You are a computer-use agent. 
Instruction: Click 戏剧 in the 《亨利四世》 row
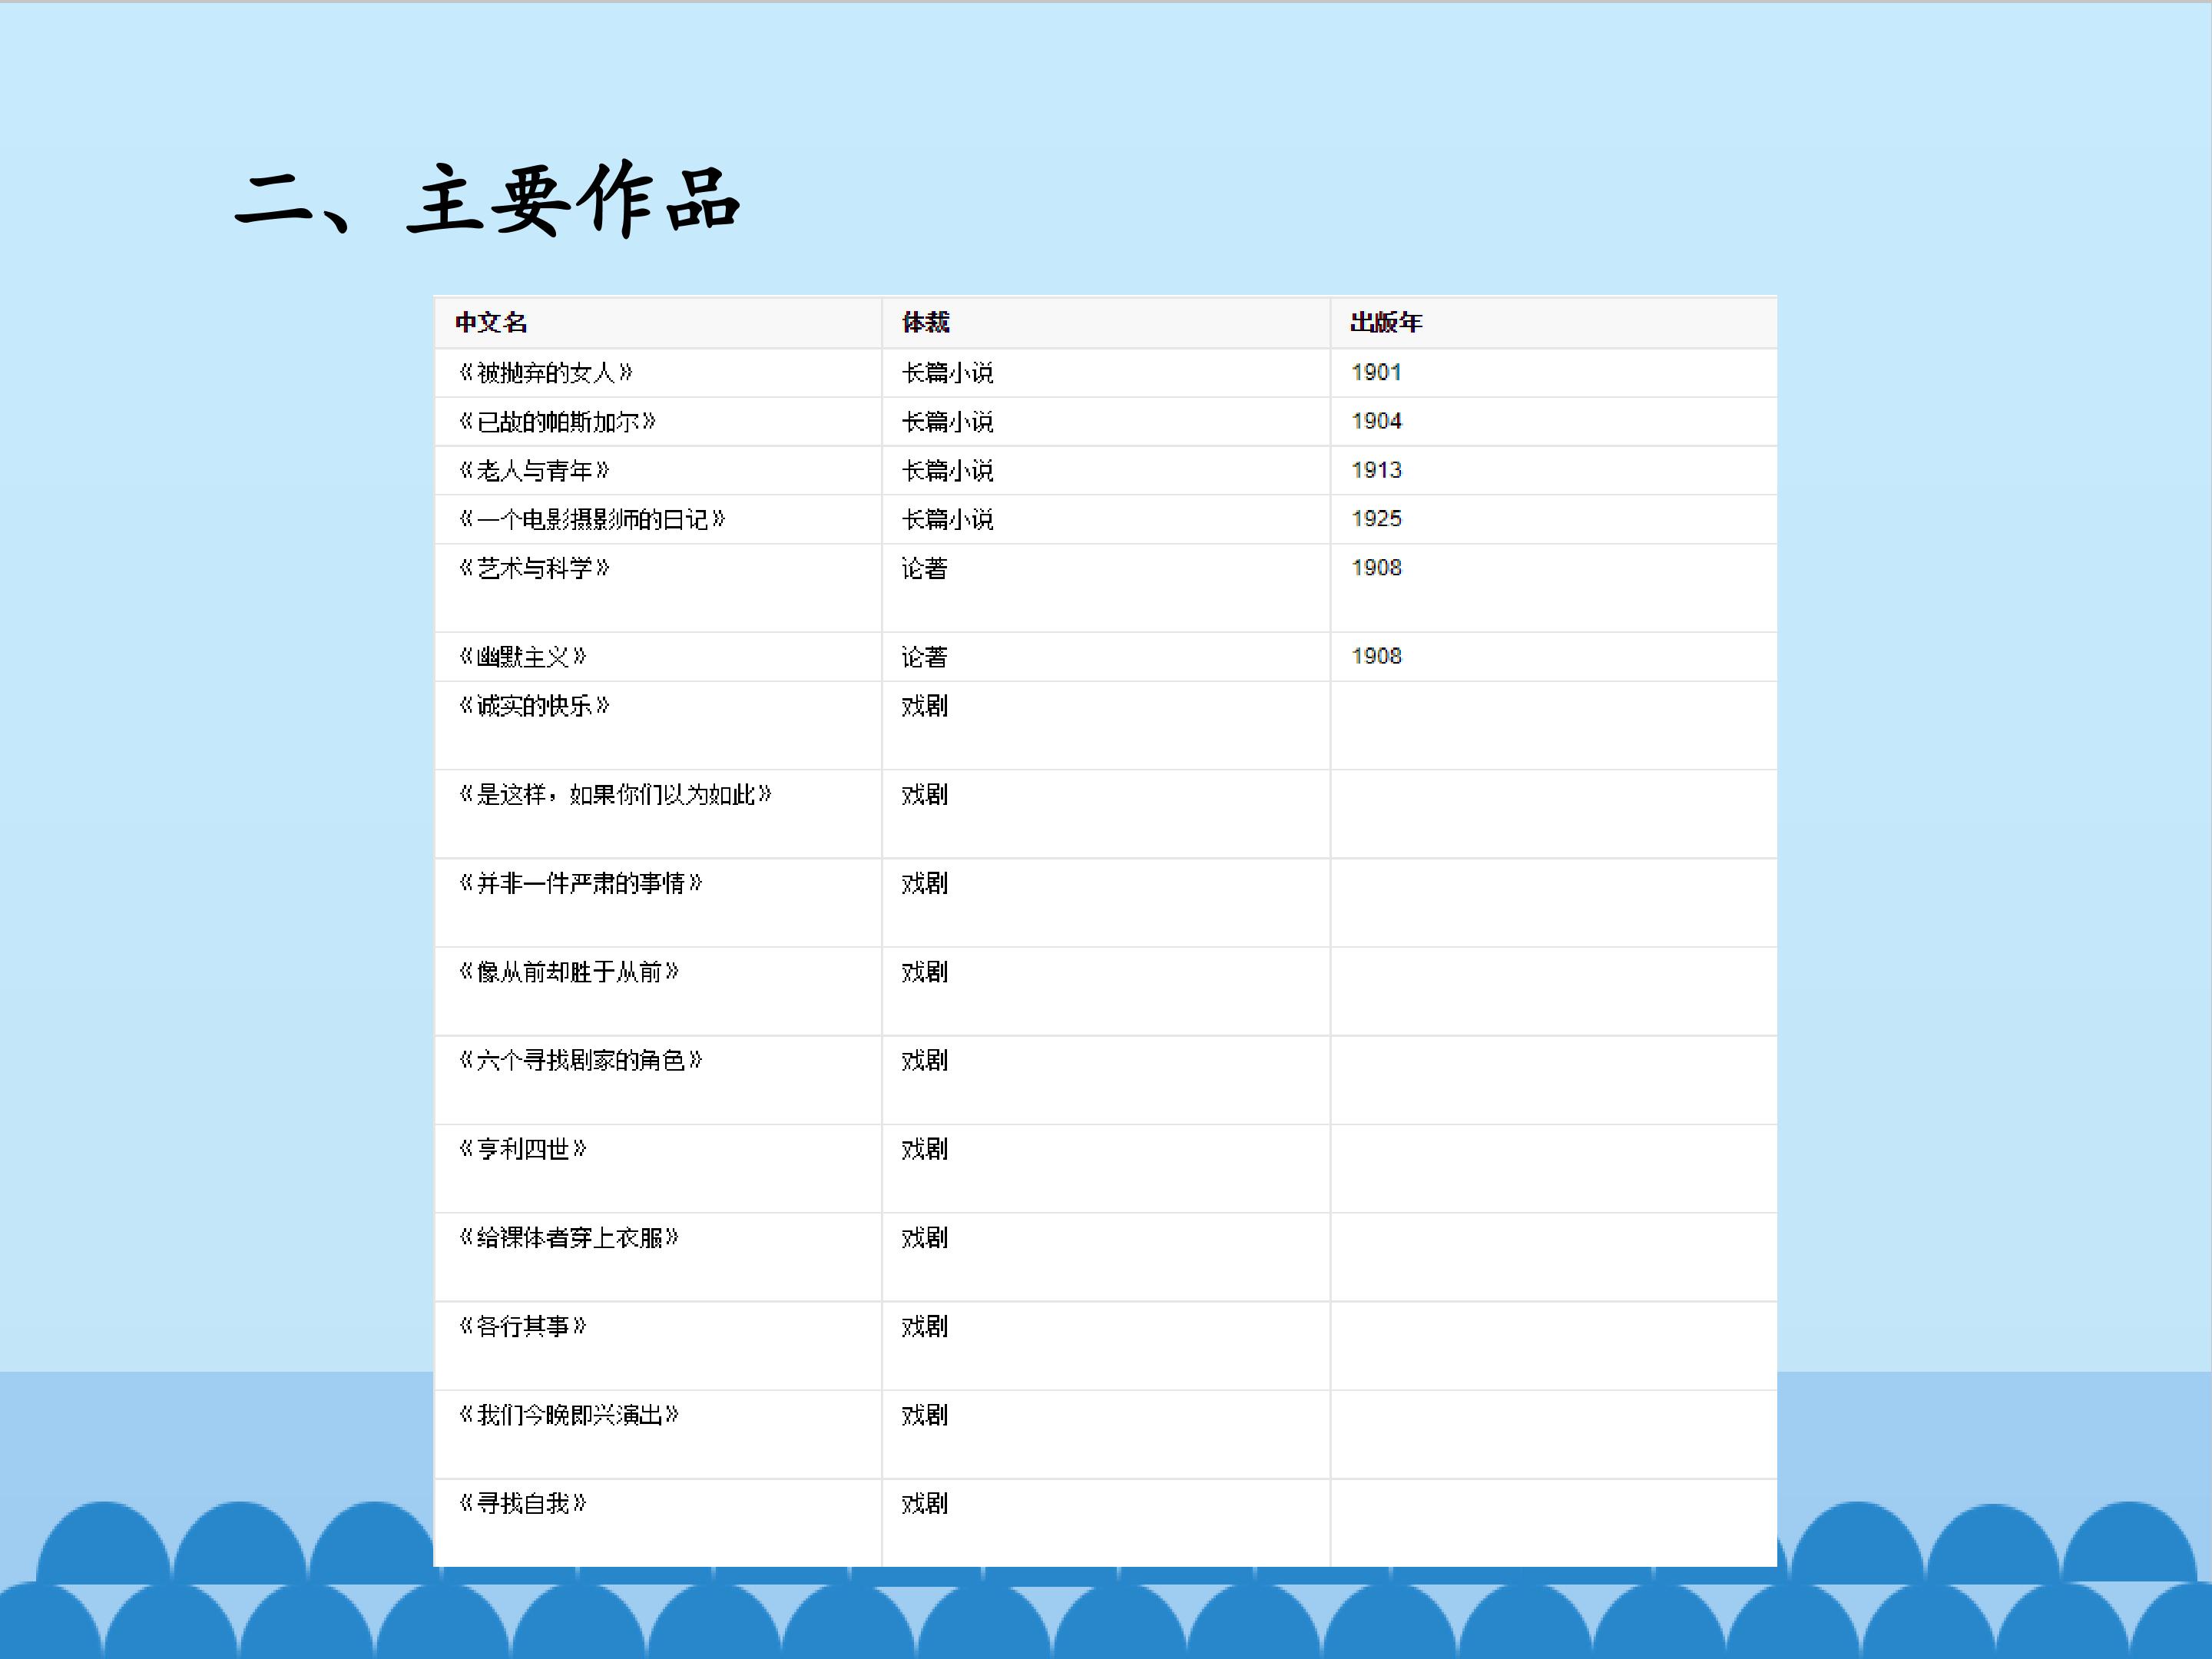[924, 1149]
